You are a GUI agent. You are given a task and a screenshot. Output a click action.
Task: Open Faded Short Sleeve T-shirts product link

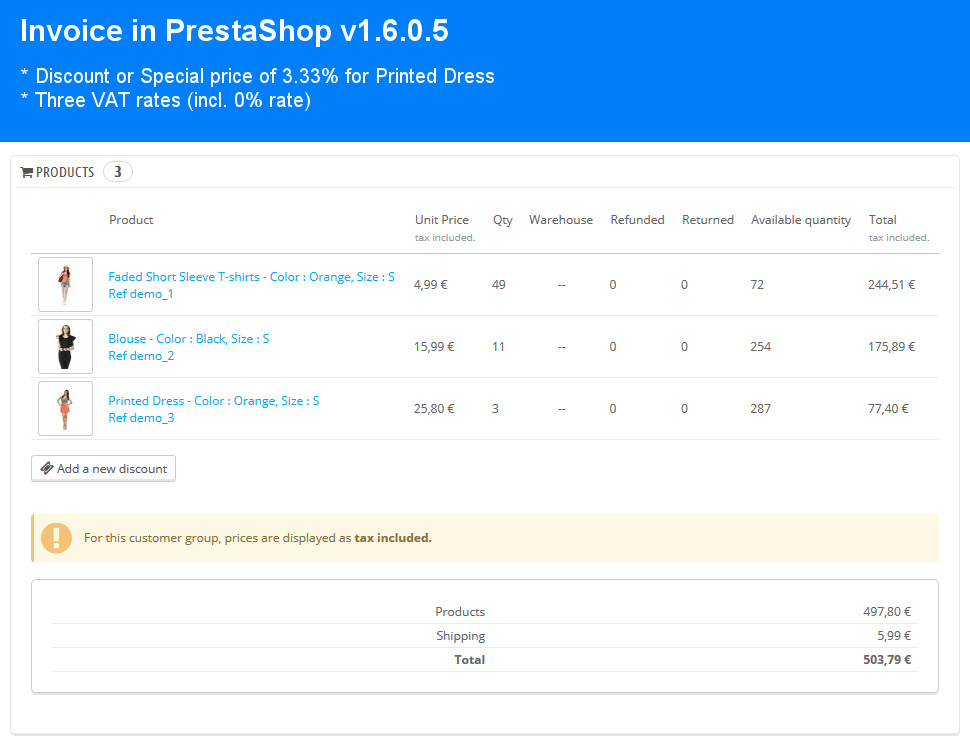coord(251,285)
